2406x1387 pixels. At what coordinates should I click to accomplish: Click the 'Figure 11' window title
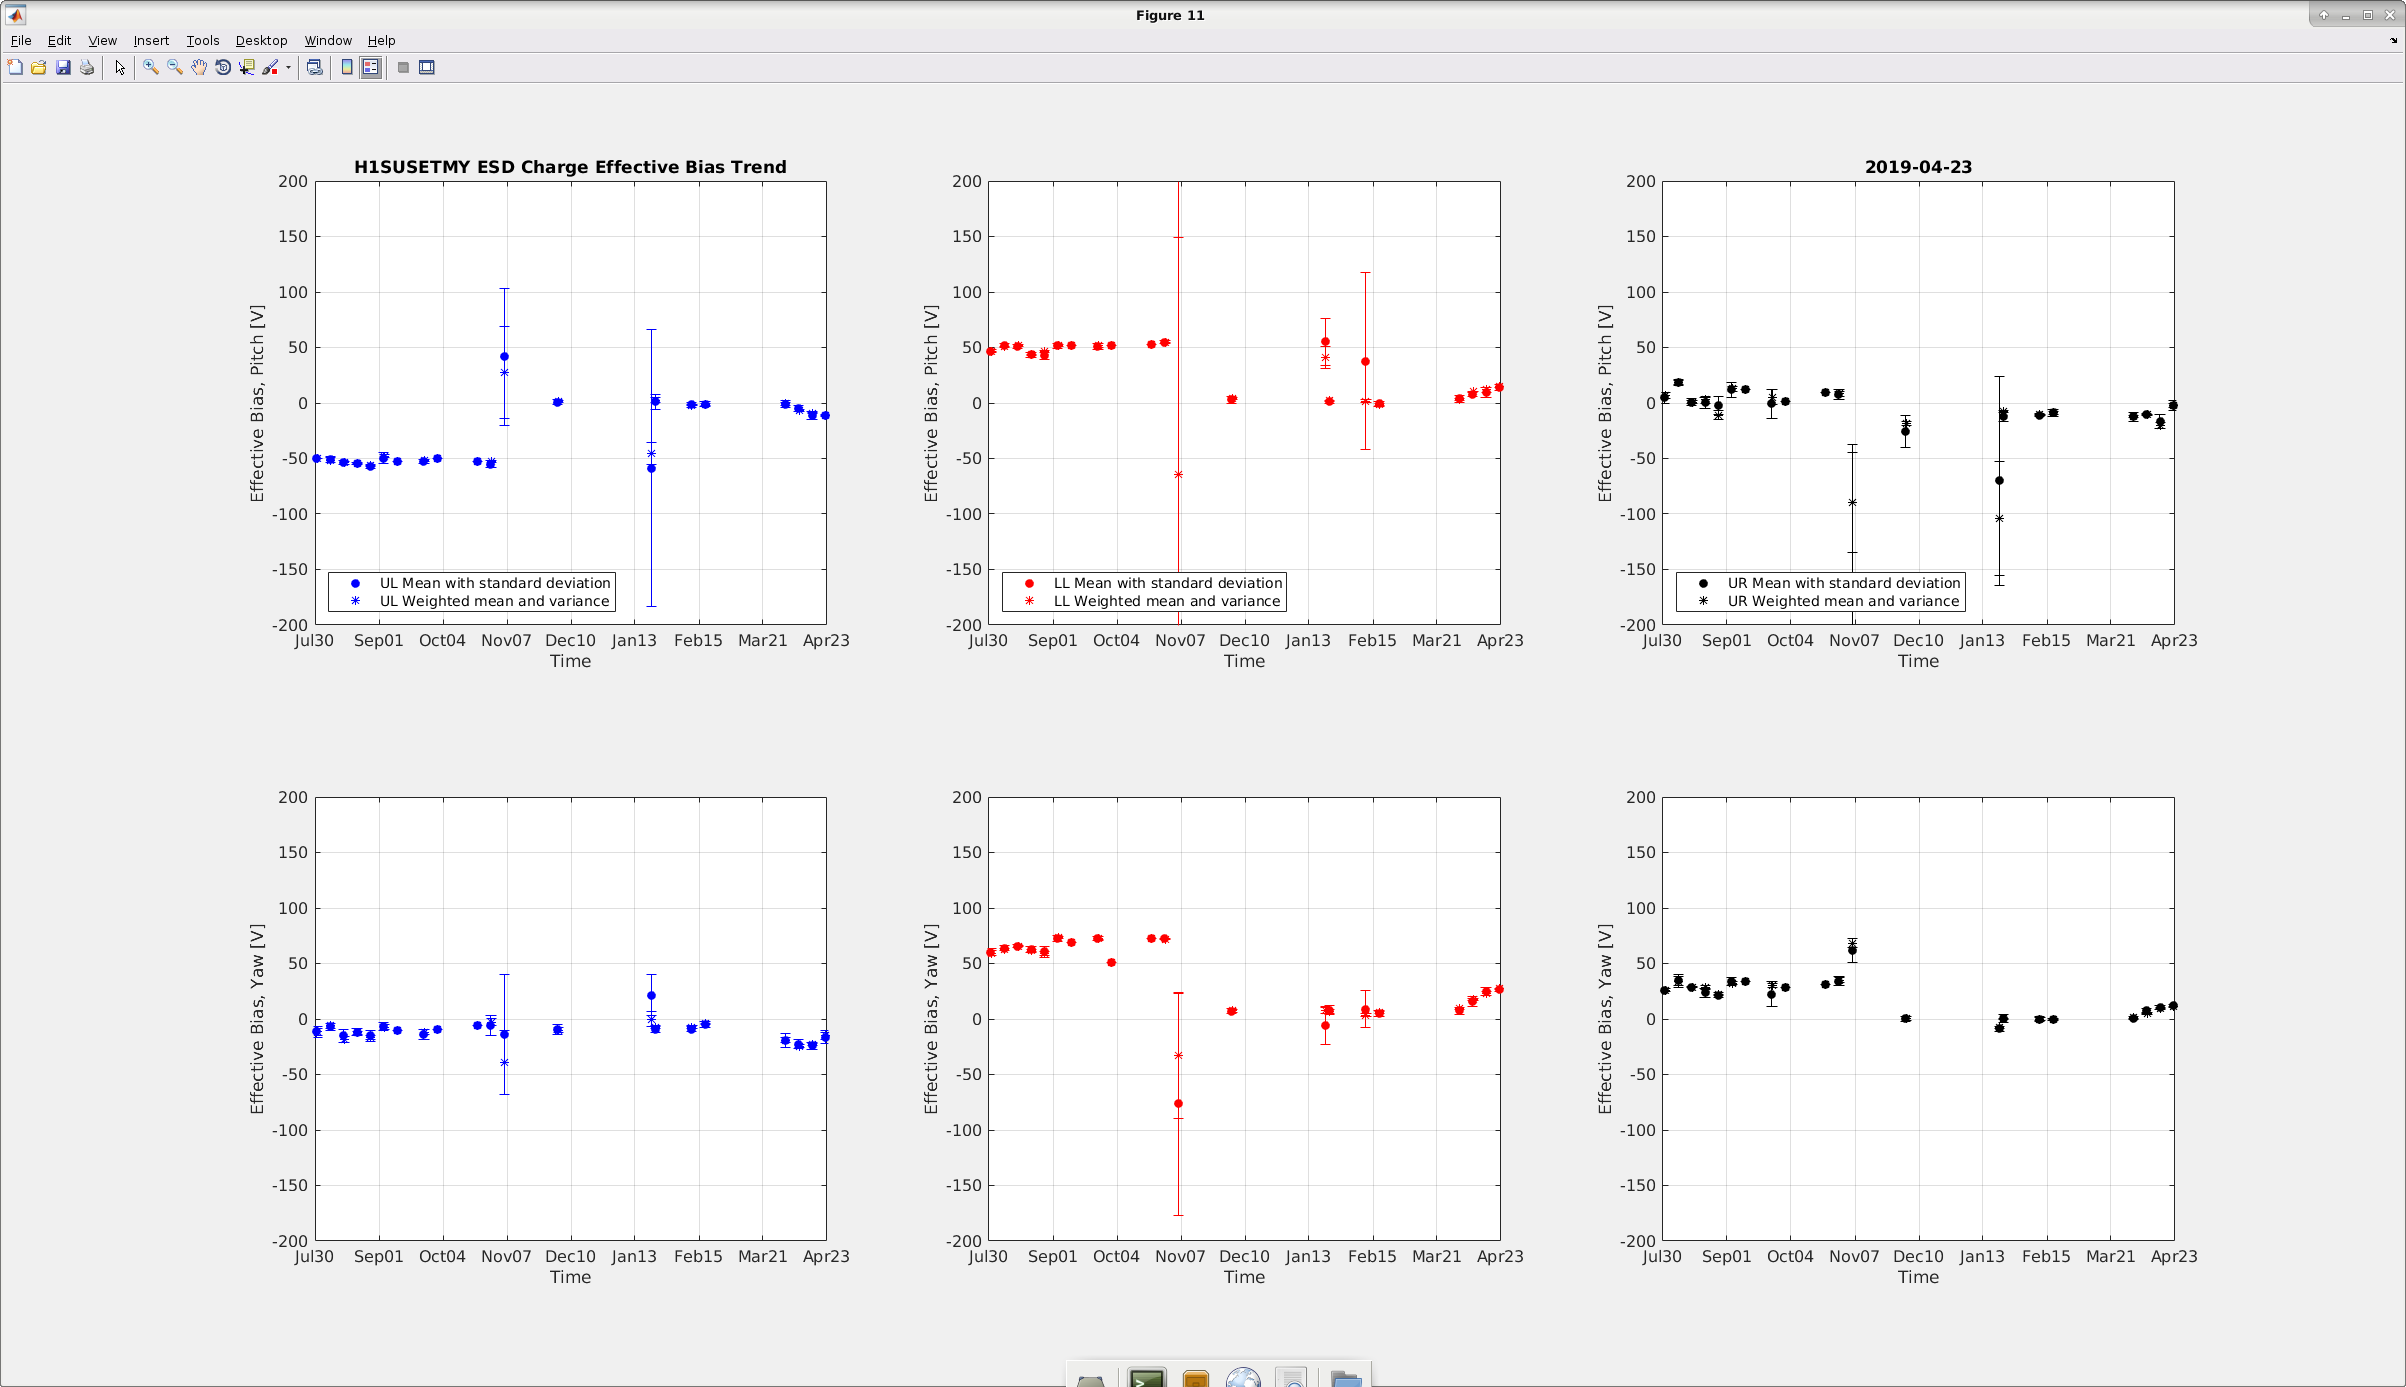tap(1170, 15)
